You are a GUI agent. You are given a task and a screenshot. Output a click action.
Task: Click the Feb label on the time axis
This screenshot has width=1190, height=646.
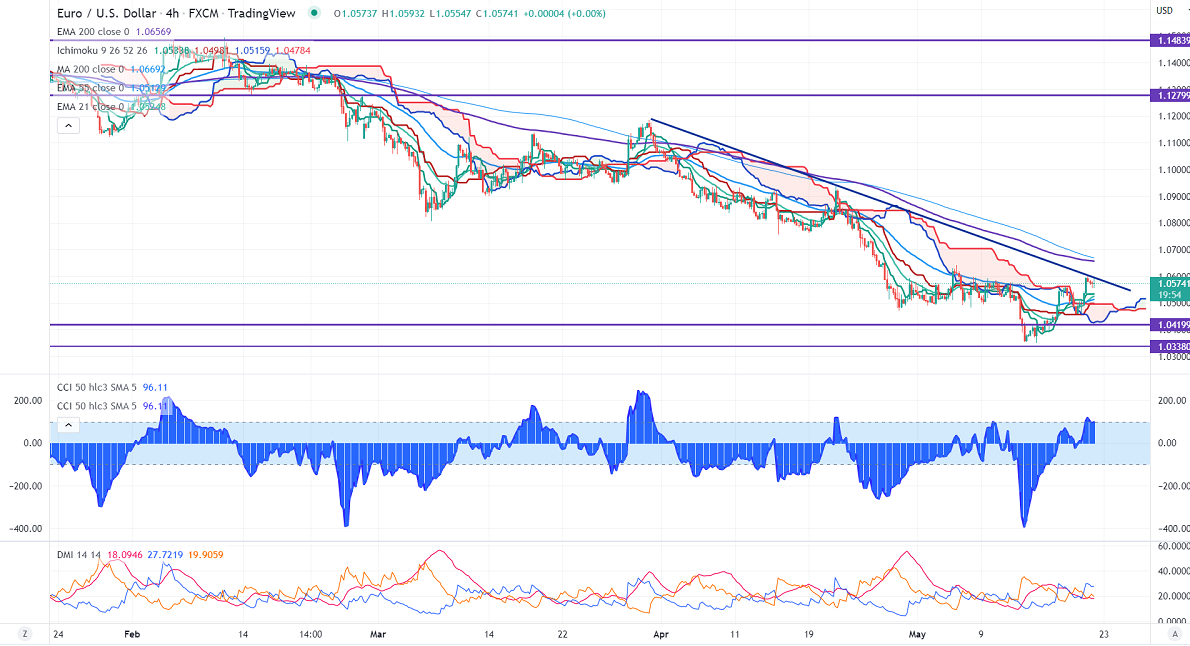(x=132, y=634)
